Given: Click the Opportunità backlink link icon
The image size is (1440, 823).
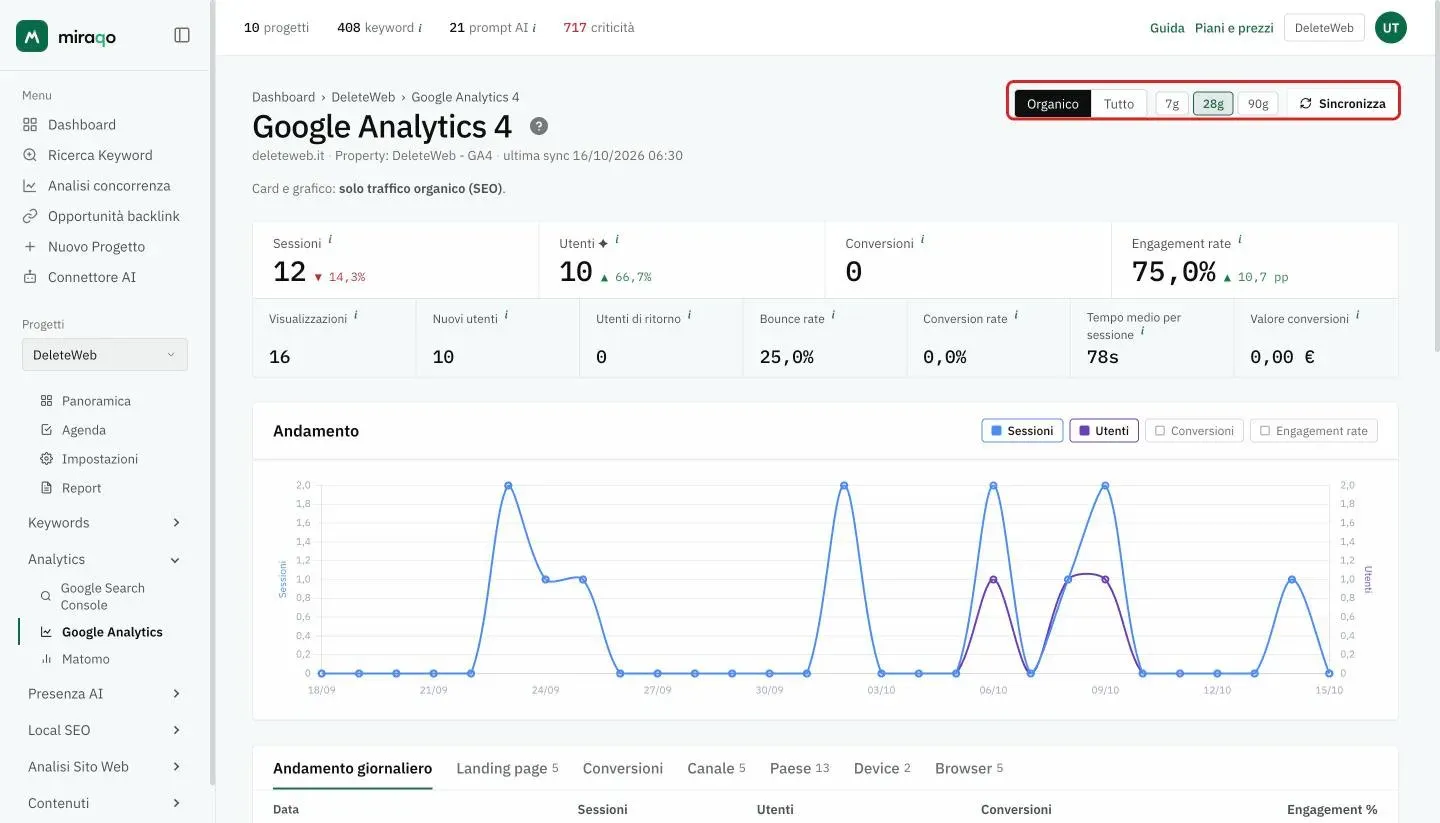Looking at the screenshot, I should coord(29,216).
